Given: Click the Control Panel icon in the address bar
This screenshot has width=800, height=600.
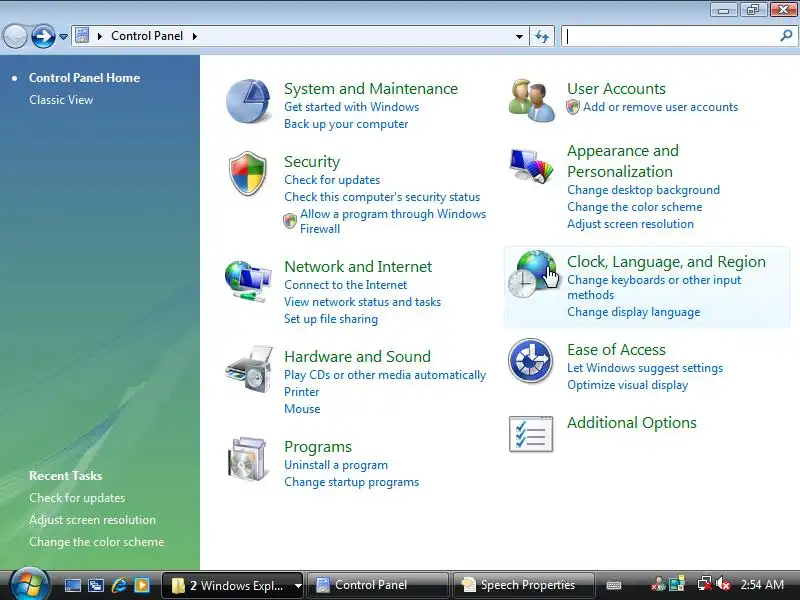Looking at the screenshot, I should 82,36.
